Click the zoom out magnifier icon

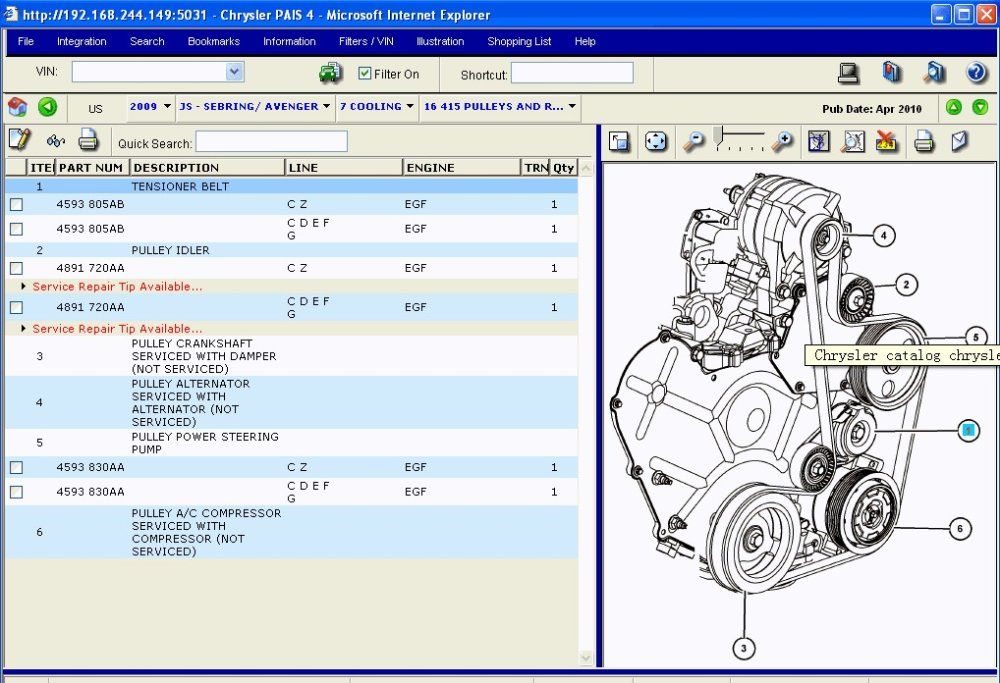click(694, 141)
